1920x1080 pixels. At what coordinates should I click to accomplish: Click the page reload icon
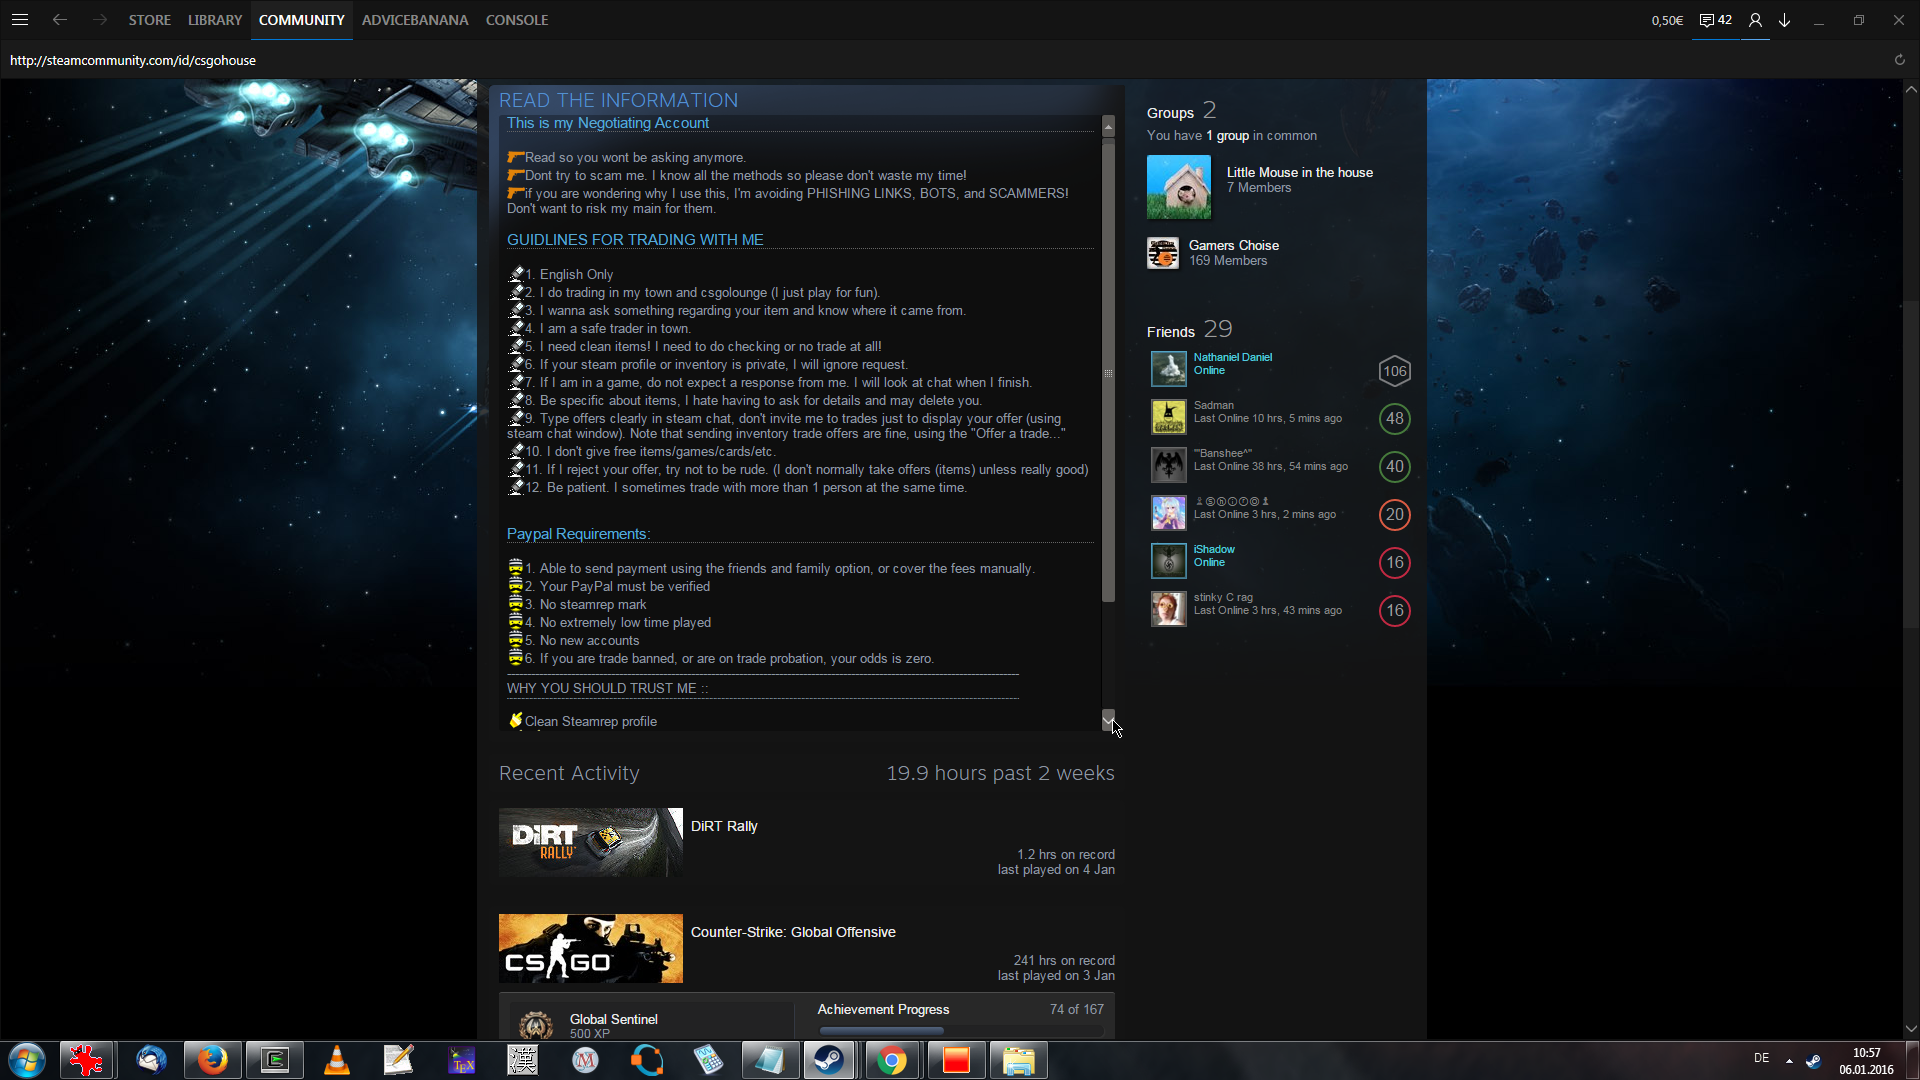coord(1899,60)
